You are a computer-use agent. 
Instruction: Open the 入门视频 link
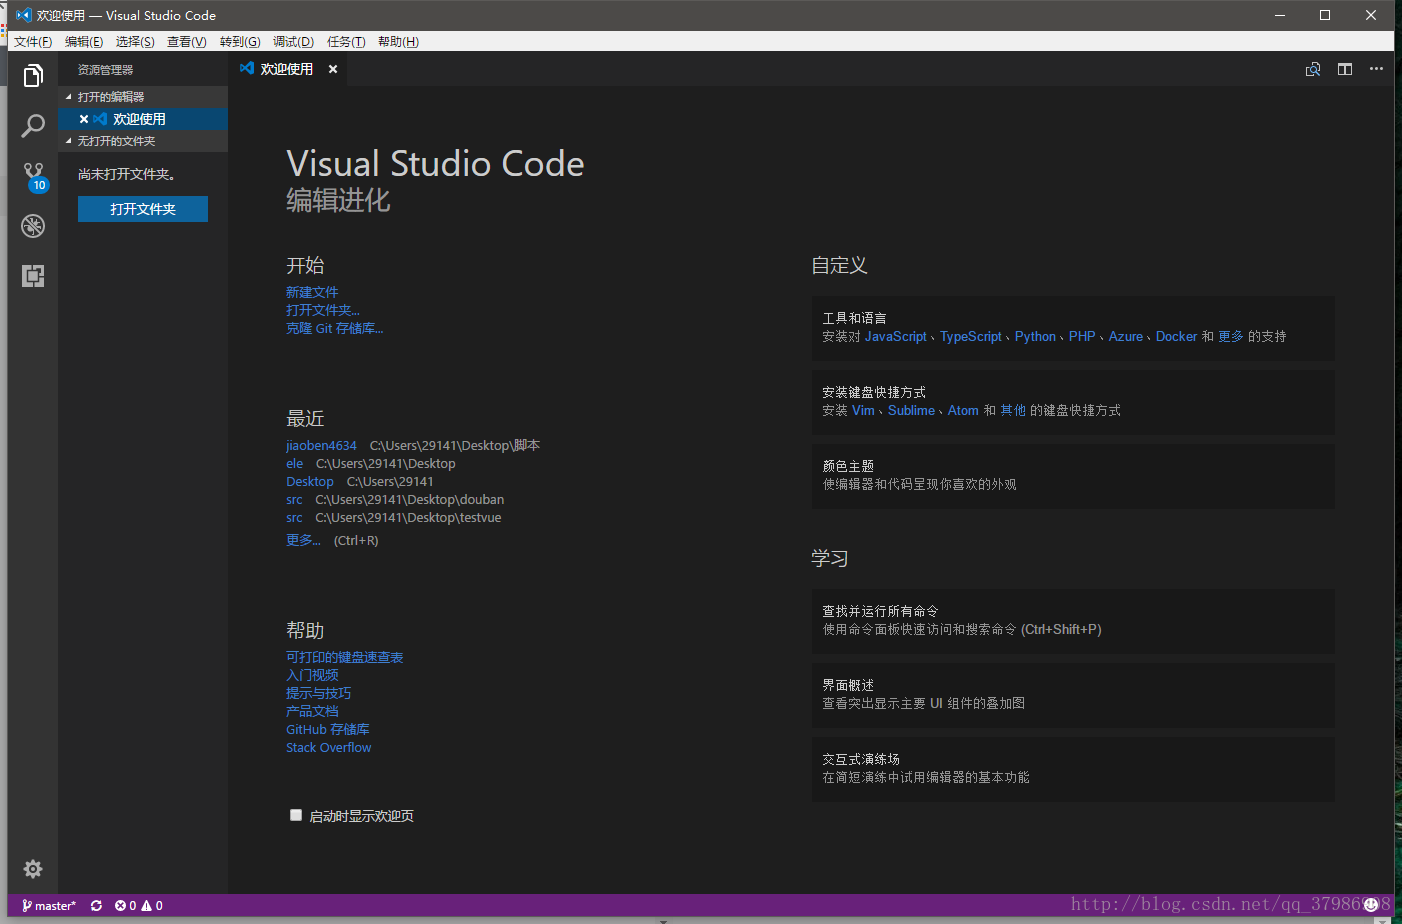tap(312, 675)
